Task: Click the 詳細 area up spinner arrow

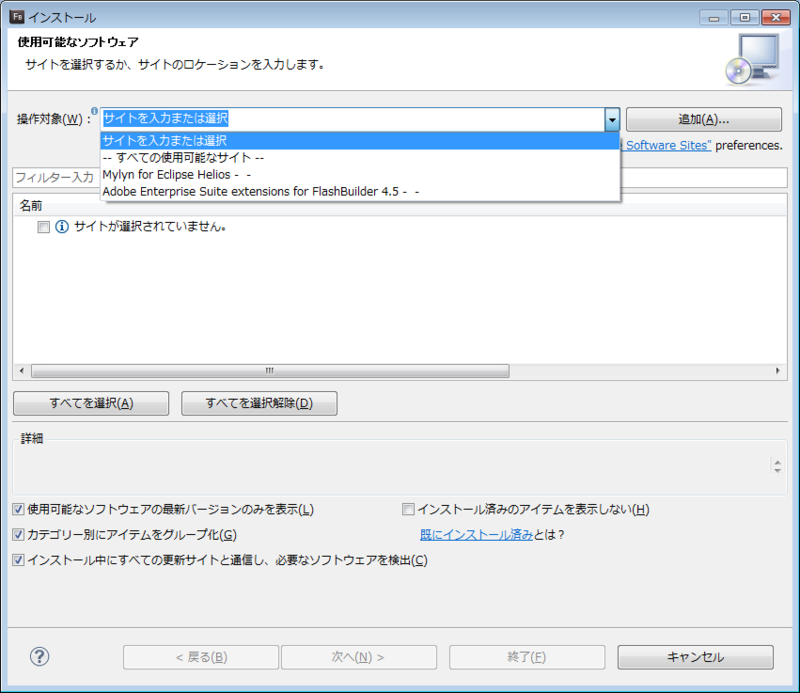Action: pos(778,462)
